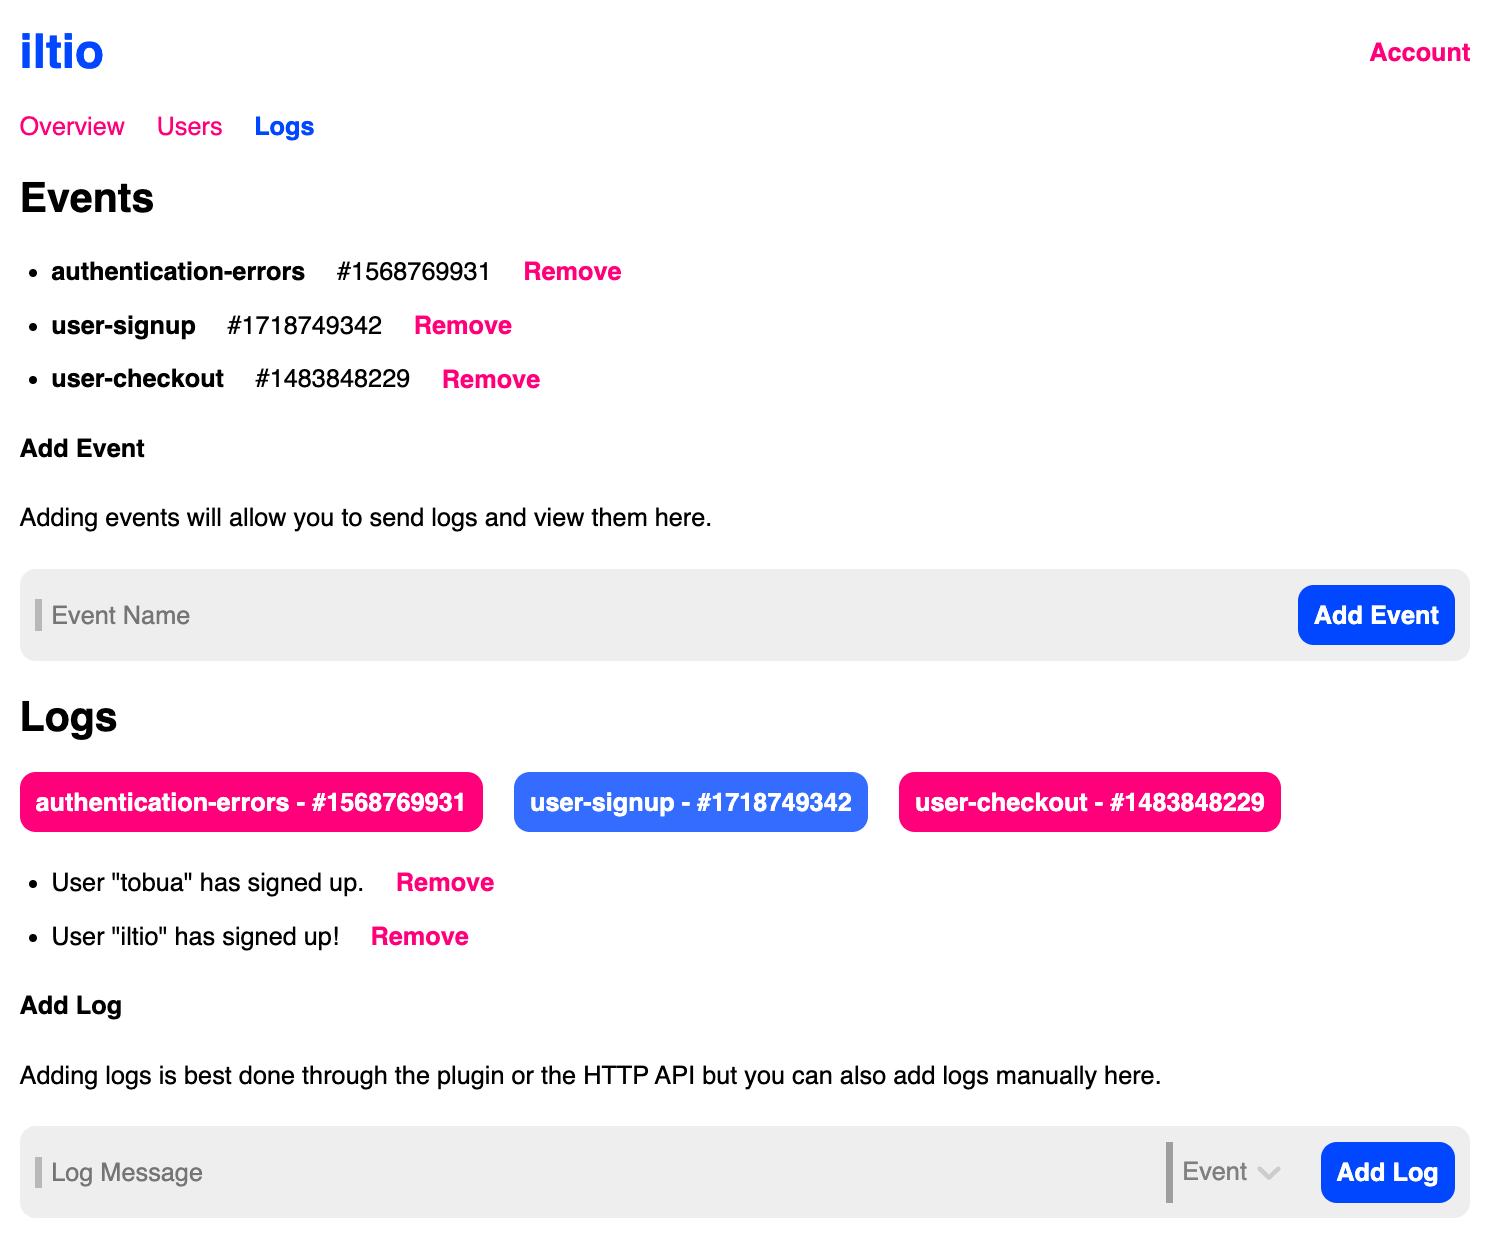Remove the tobua signup log entry
This screenshot has width=1494, height=1238.
444,882
